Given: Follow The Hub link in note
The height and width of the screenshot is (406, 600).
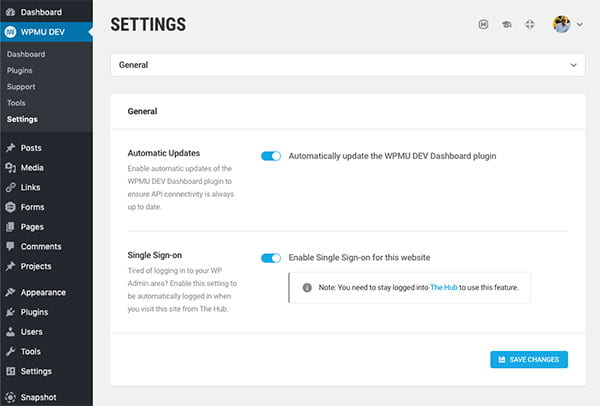Looking at the screenshot, I should [x=442, y=287].
